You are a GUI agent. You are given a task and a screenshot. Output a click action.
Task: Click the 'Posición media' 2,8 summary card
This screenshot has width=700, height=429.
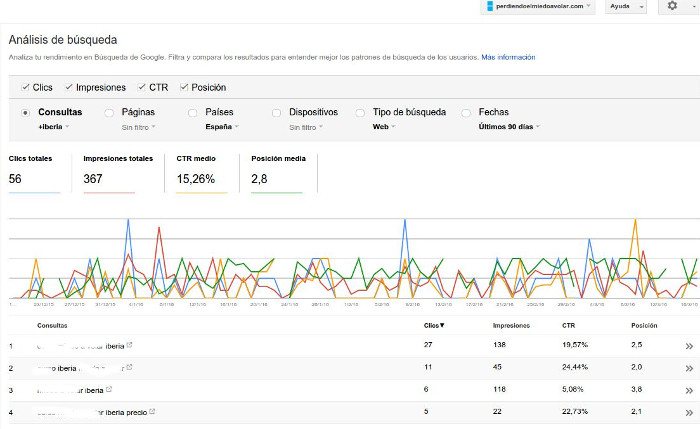279,174
